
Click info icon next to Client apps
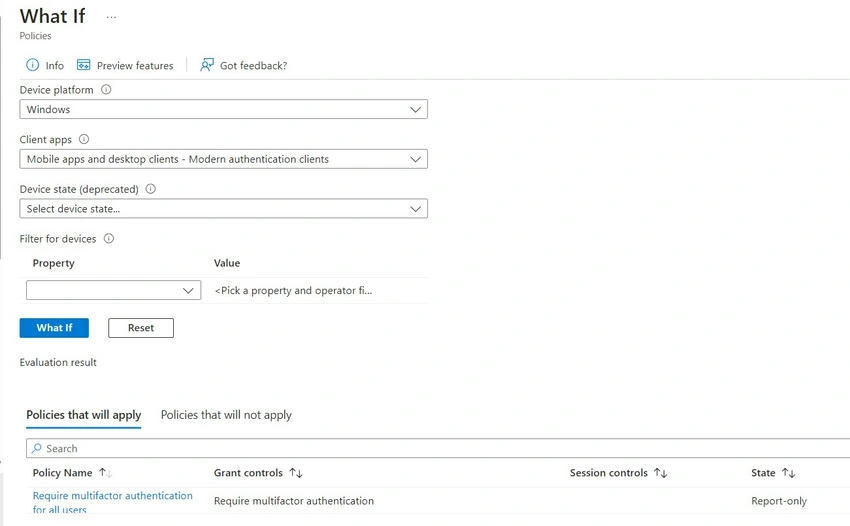84,139
